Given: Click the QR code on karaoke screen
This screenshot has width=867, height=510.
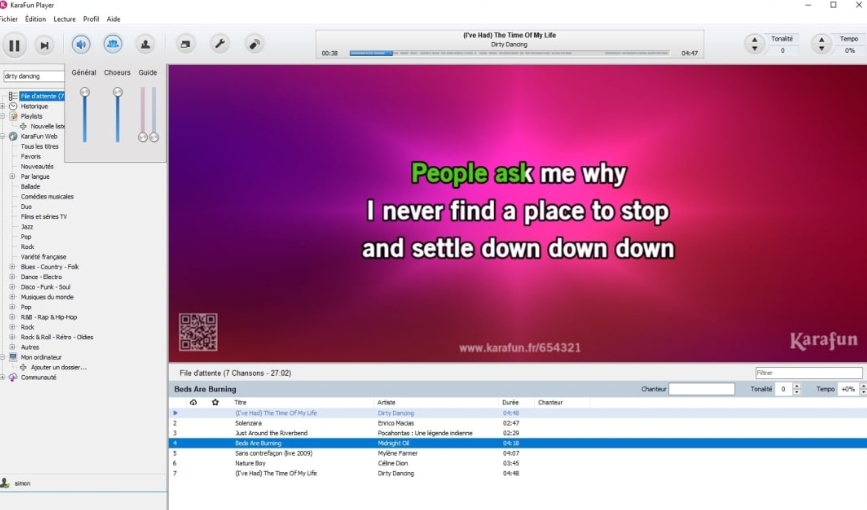Looking at the screenshot, I should [x=198, y=332].
